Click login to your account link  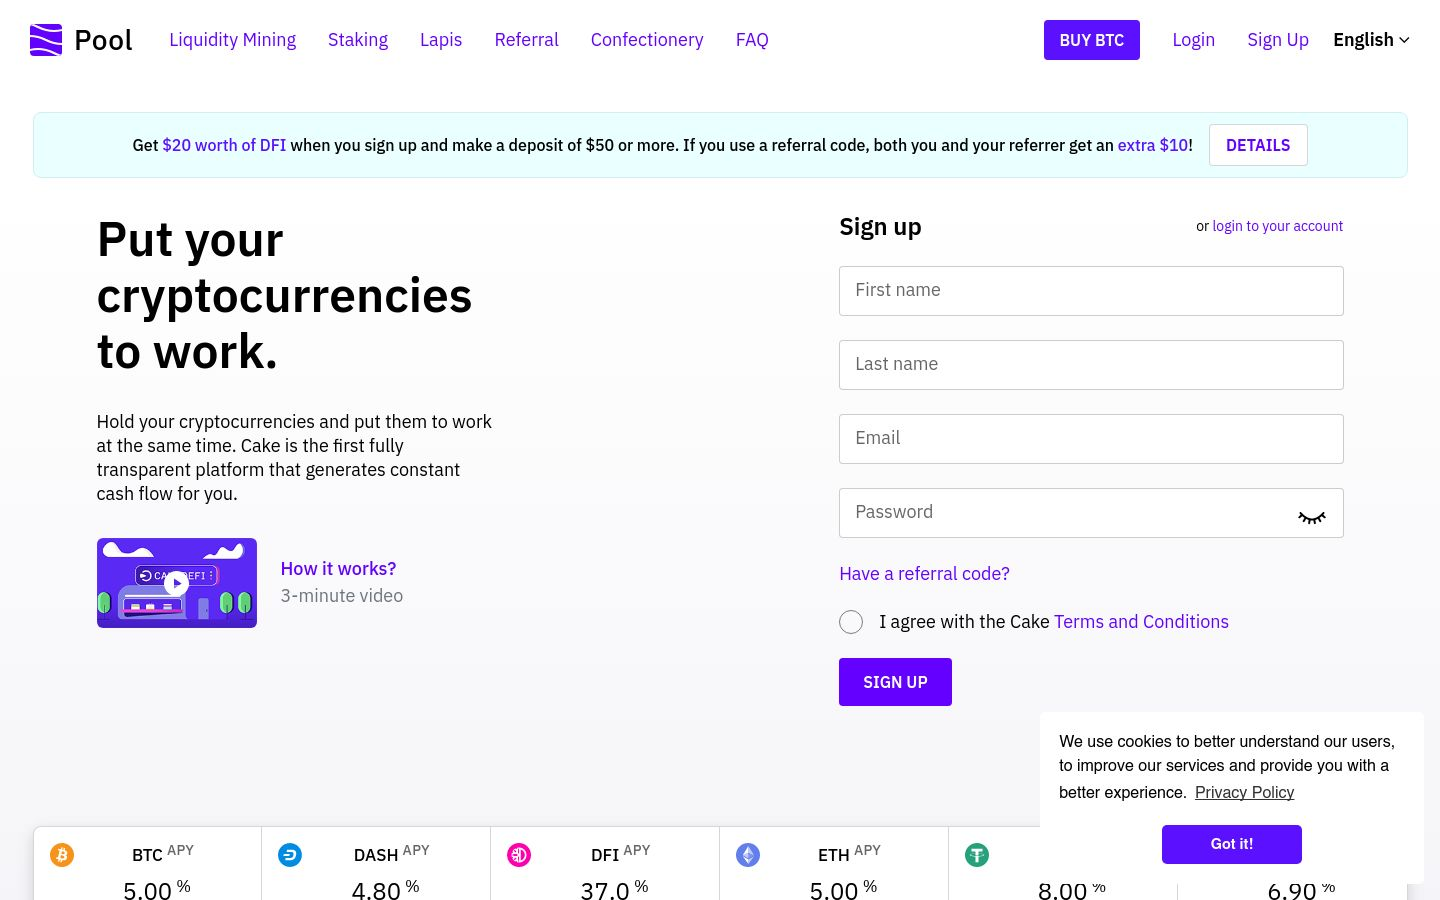tap(1277, 226)
